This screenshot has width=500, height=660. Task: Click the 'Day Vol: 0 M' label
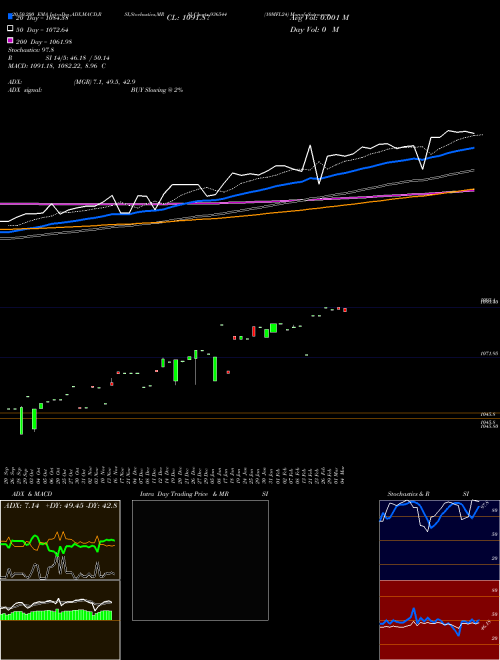pos(314,29)
